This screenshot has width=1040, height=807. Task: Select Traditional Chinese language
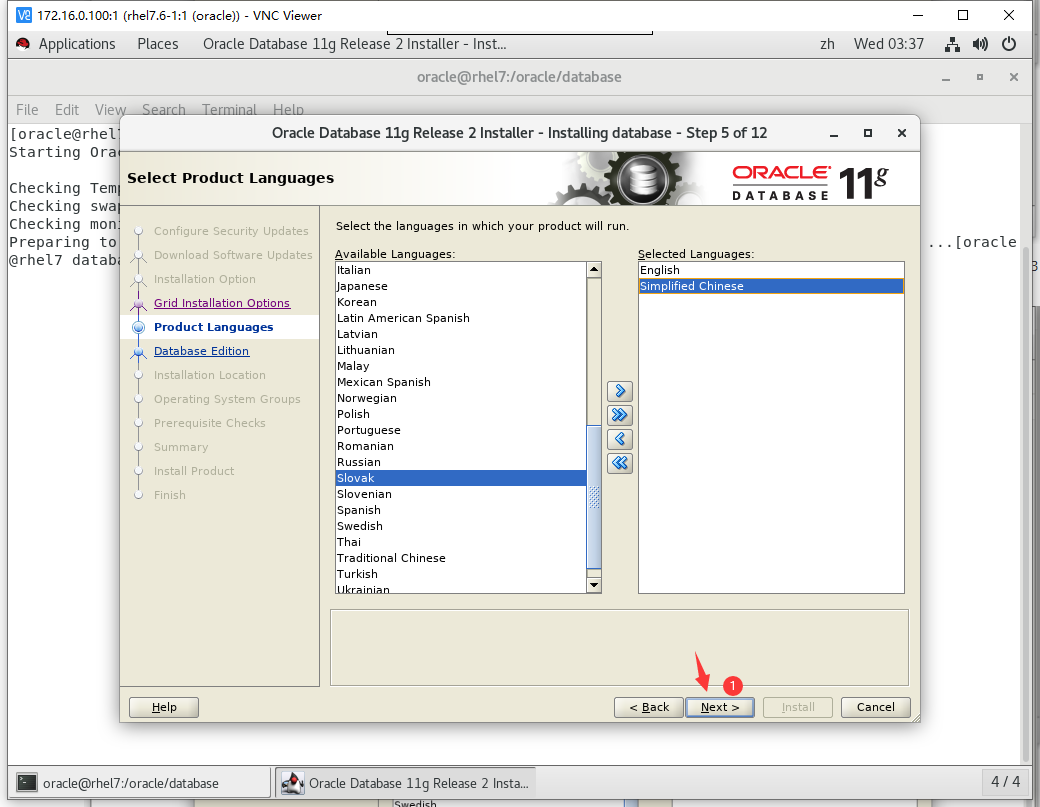point(461,558)
